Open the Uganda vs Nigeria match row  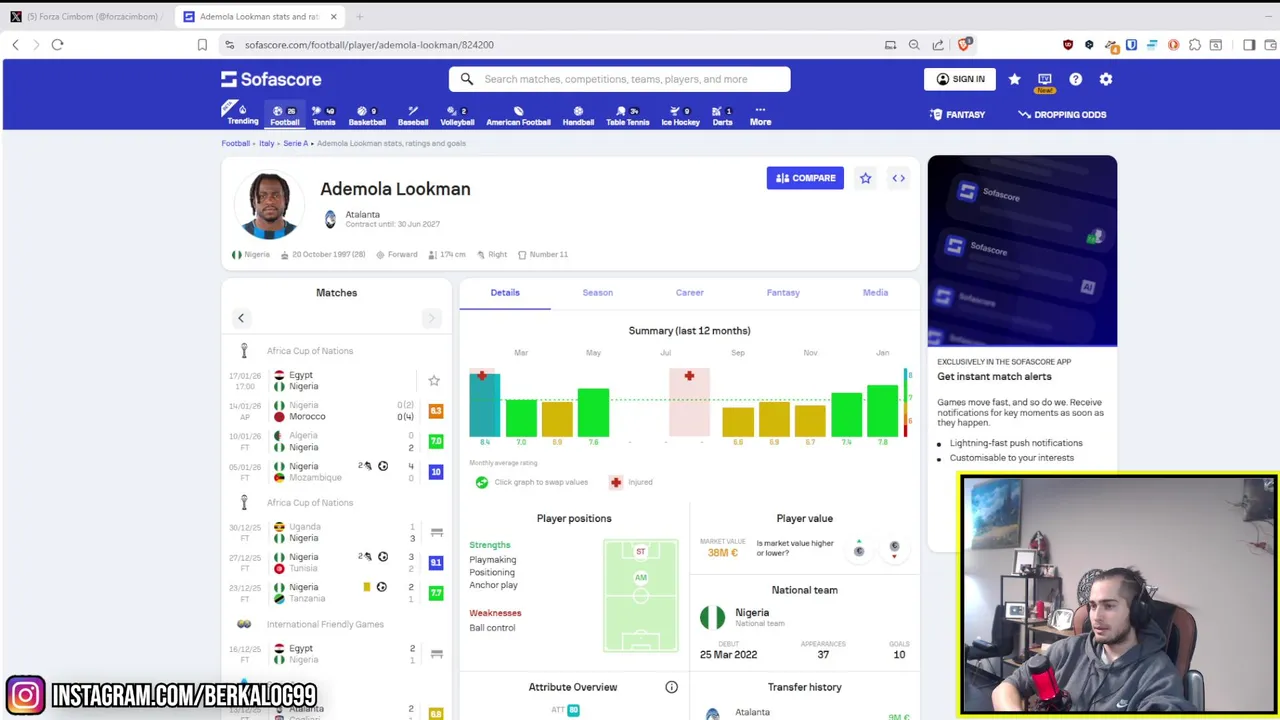coord(336,532)
